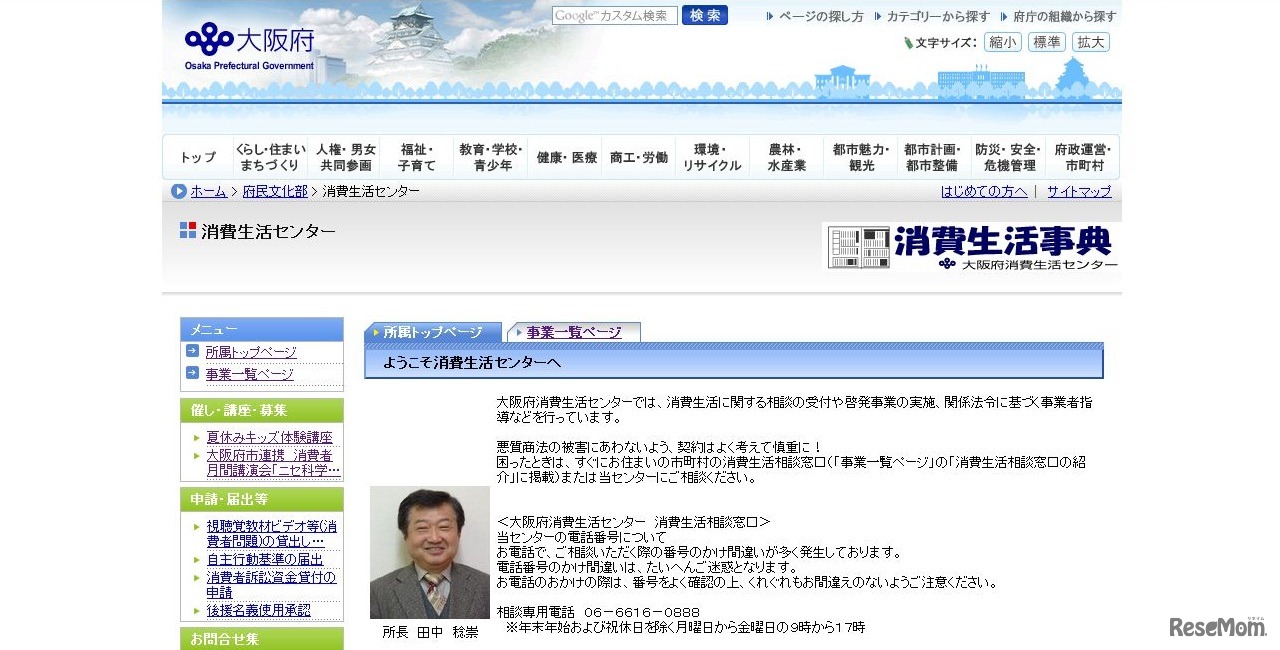Screen dimensions: 1280x650
Task: Open 府庁の組織から探す link
Action: pyautogui.click(x=1064, y=17)
